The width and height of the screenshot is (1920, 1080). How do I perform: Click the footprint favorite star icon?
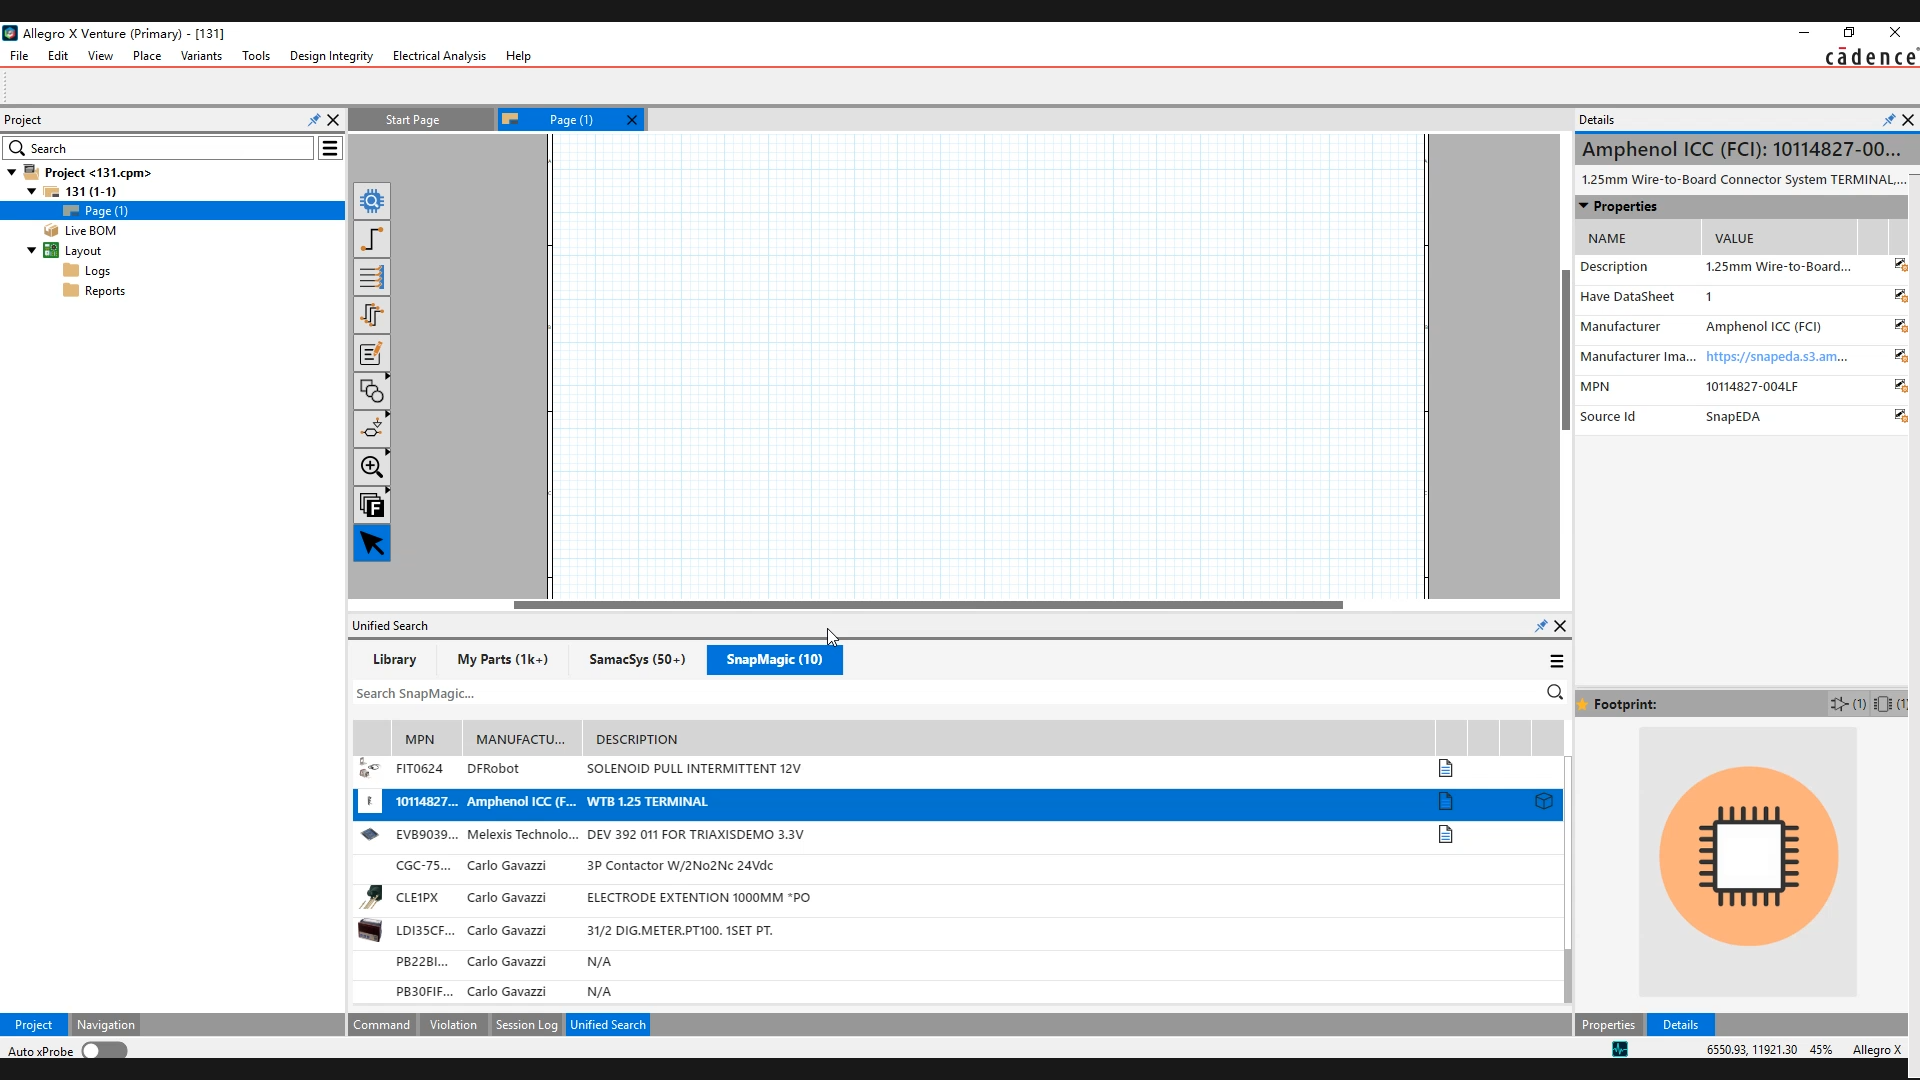(x=1583, y=705)
